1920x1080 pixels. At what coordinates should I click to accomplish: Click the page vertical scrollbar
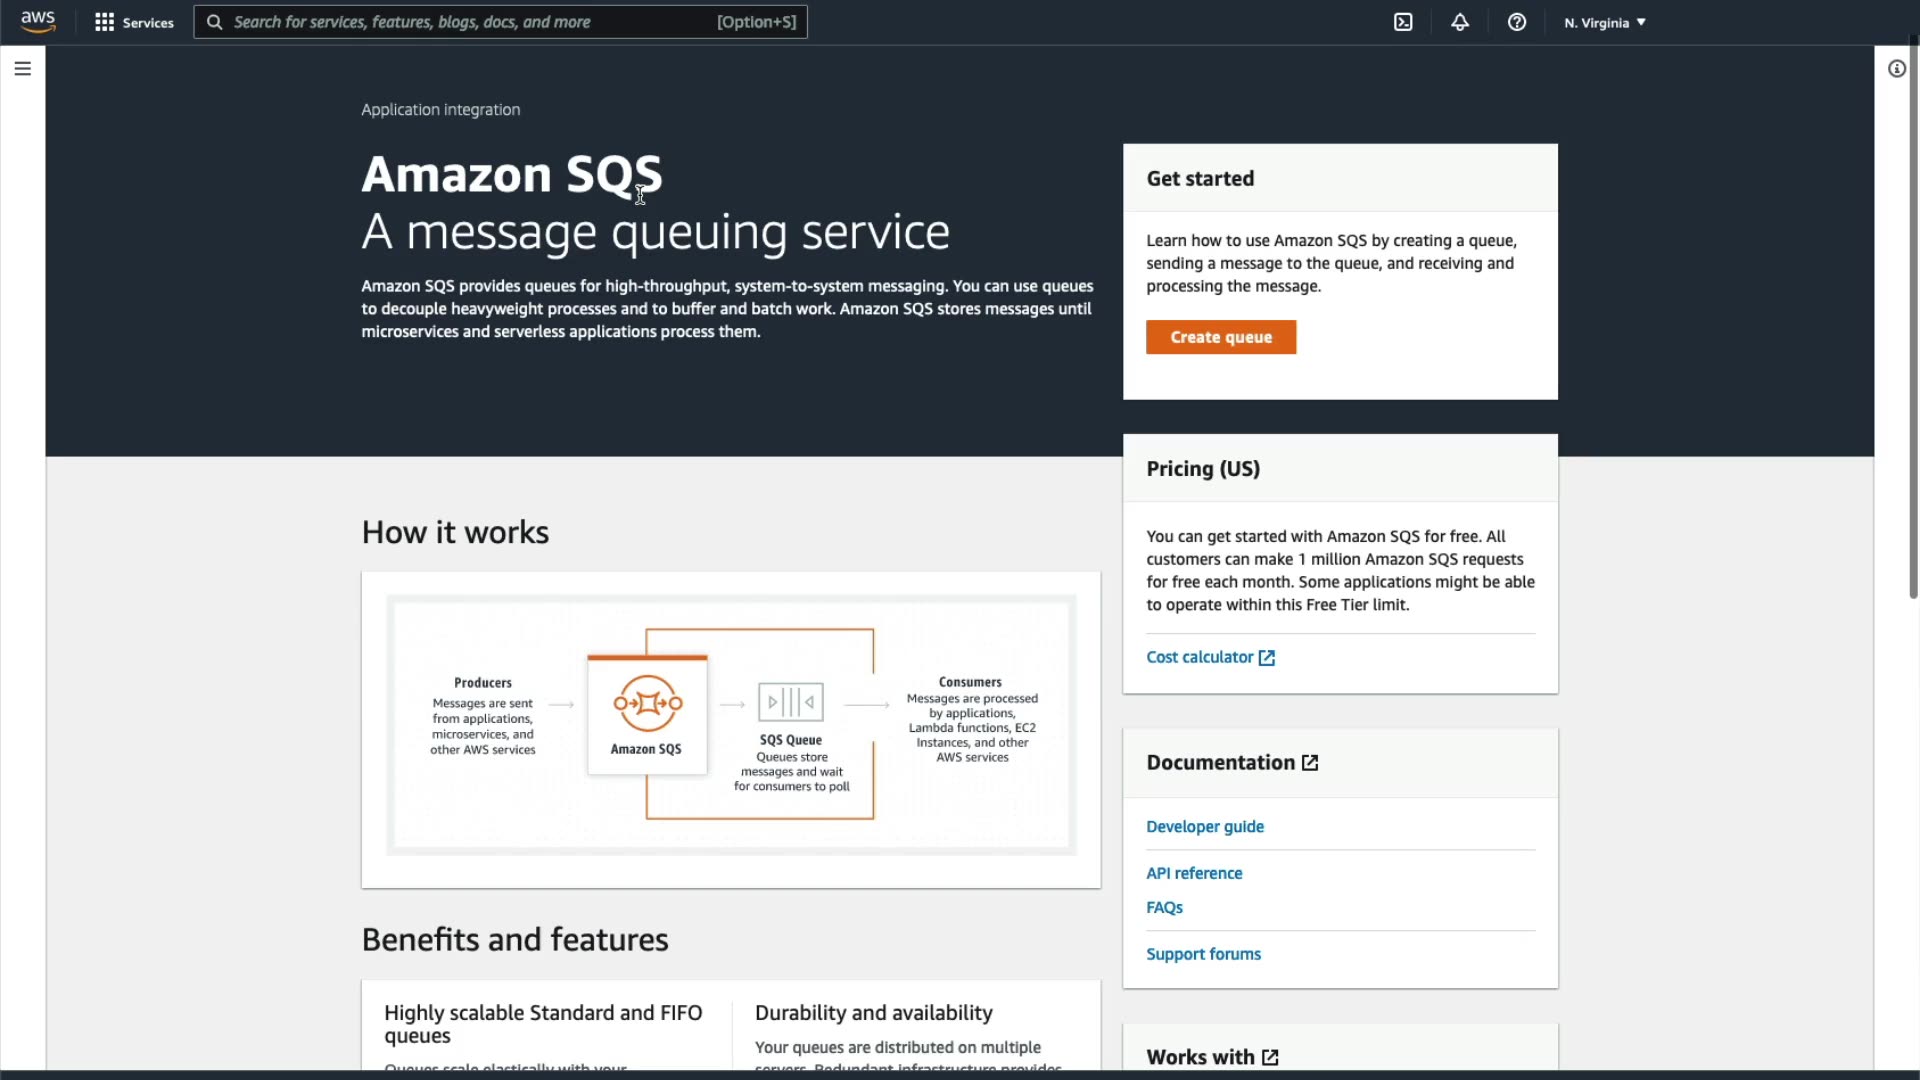(1913, 320)
